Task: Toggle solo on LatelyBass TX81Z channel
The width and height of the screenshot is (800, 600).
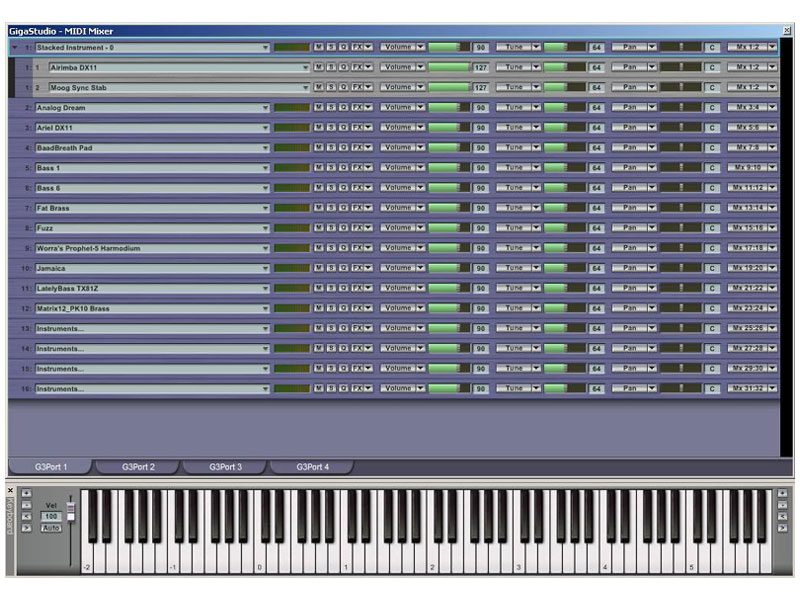Action: coord(331,288)
